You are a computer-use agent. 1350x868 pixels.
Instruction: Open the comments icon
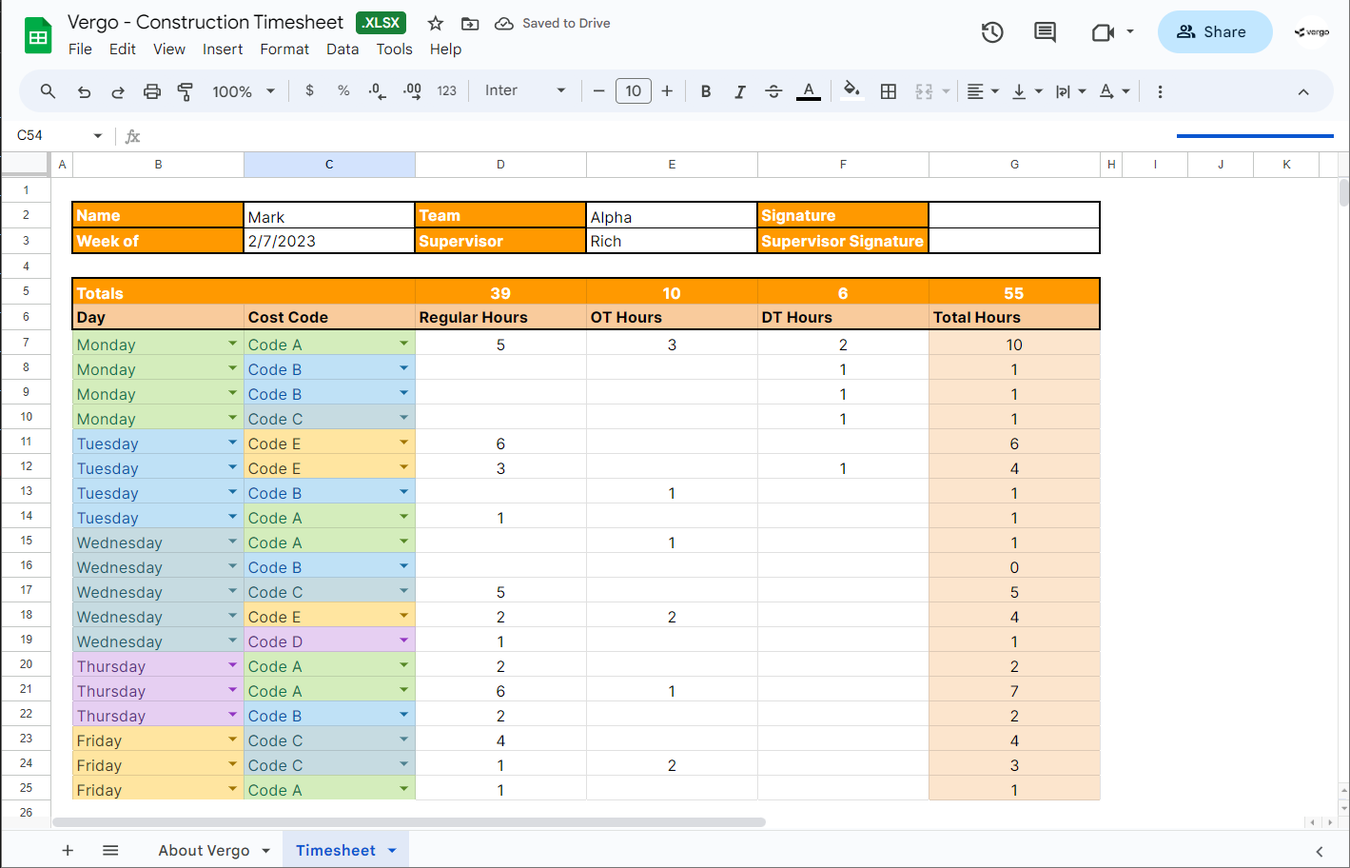click(x=1045, y=32)
